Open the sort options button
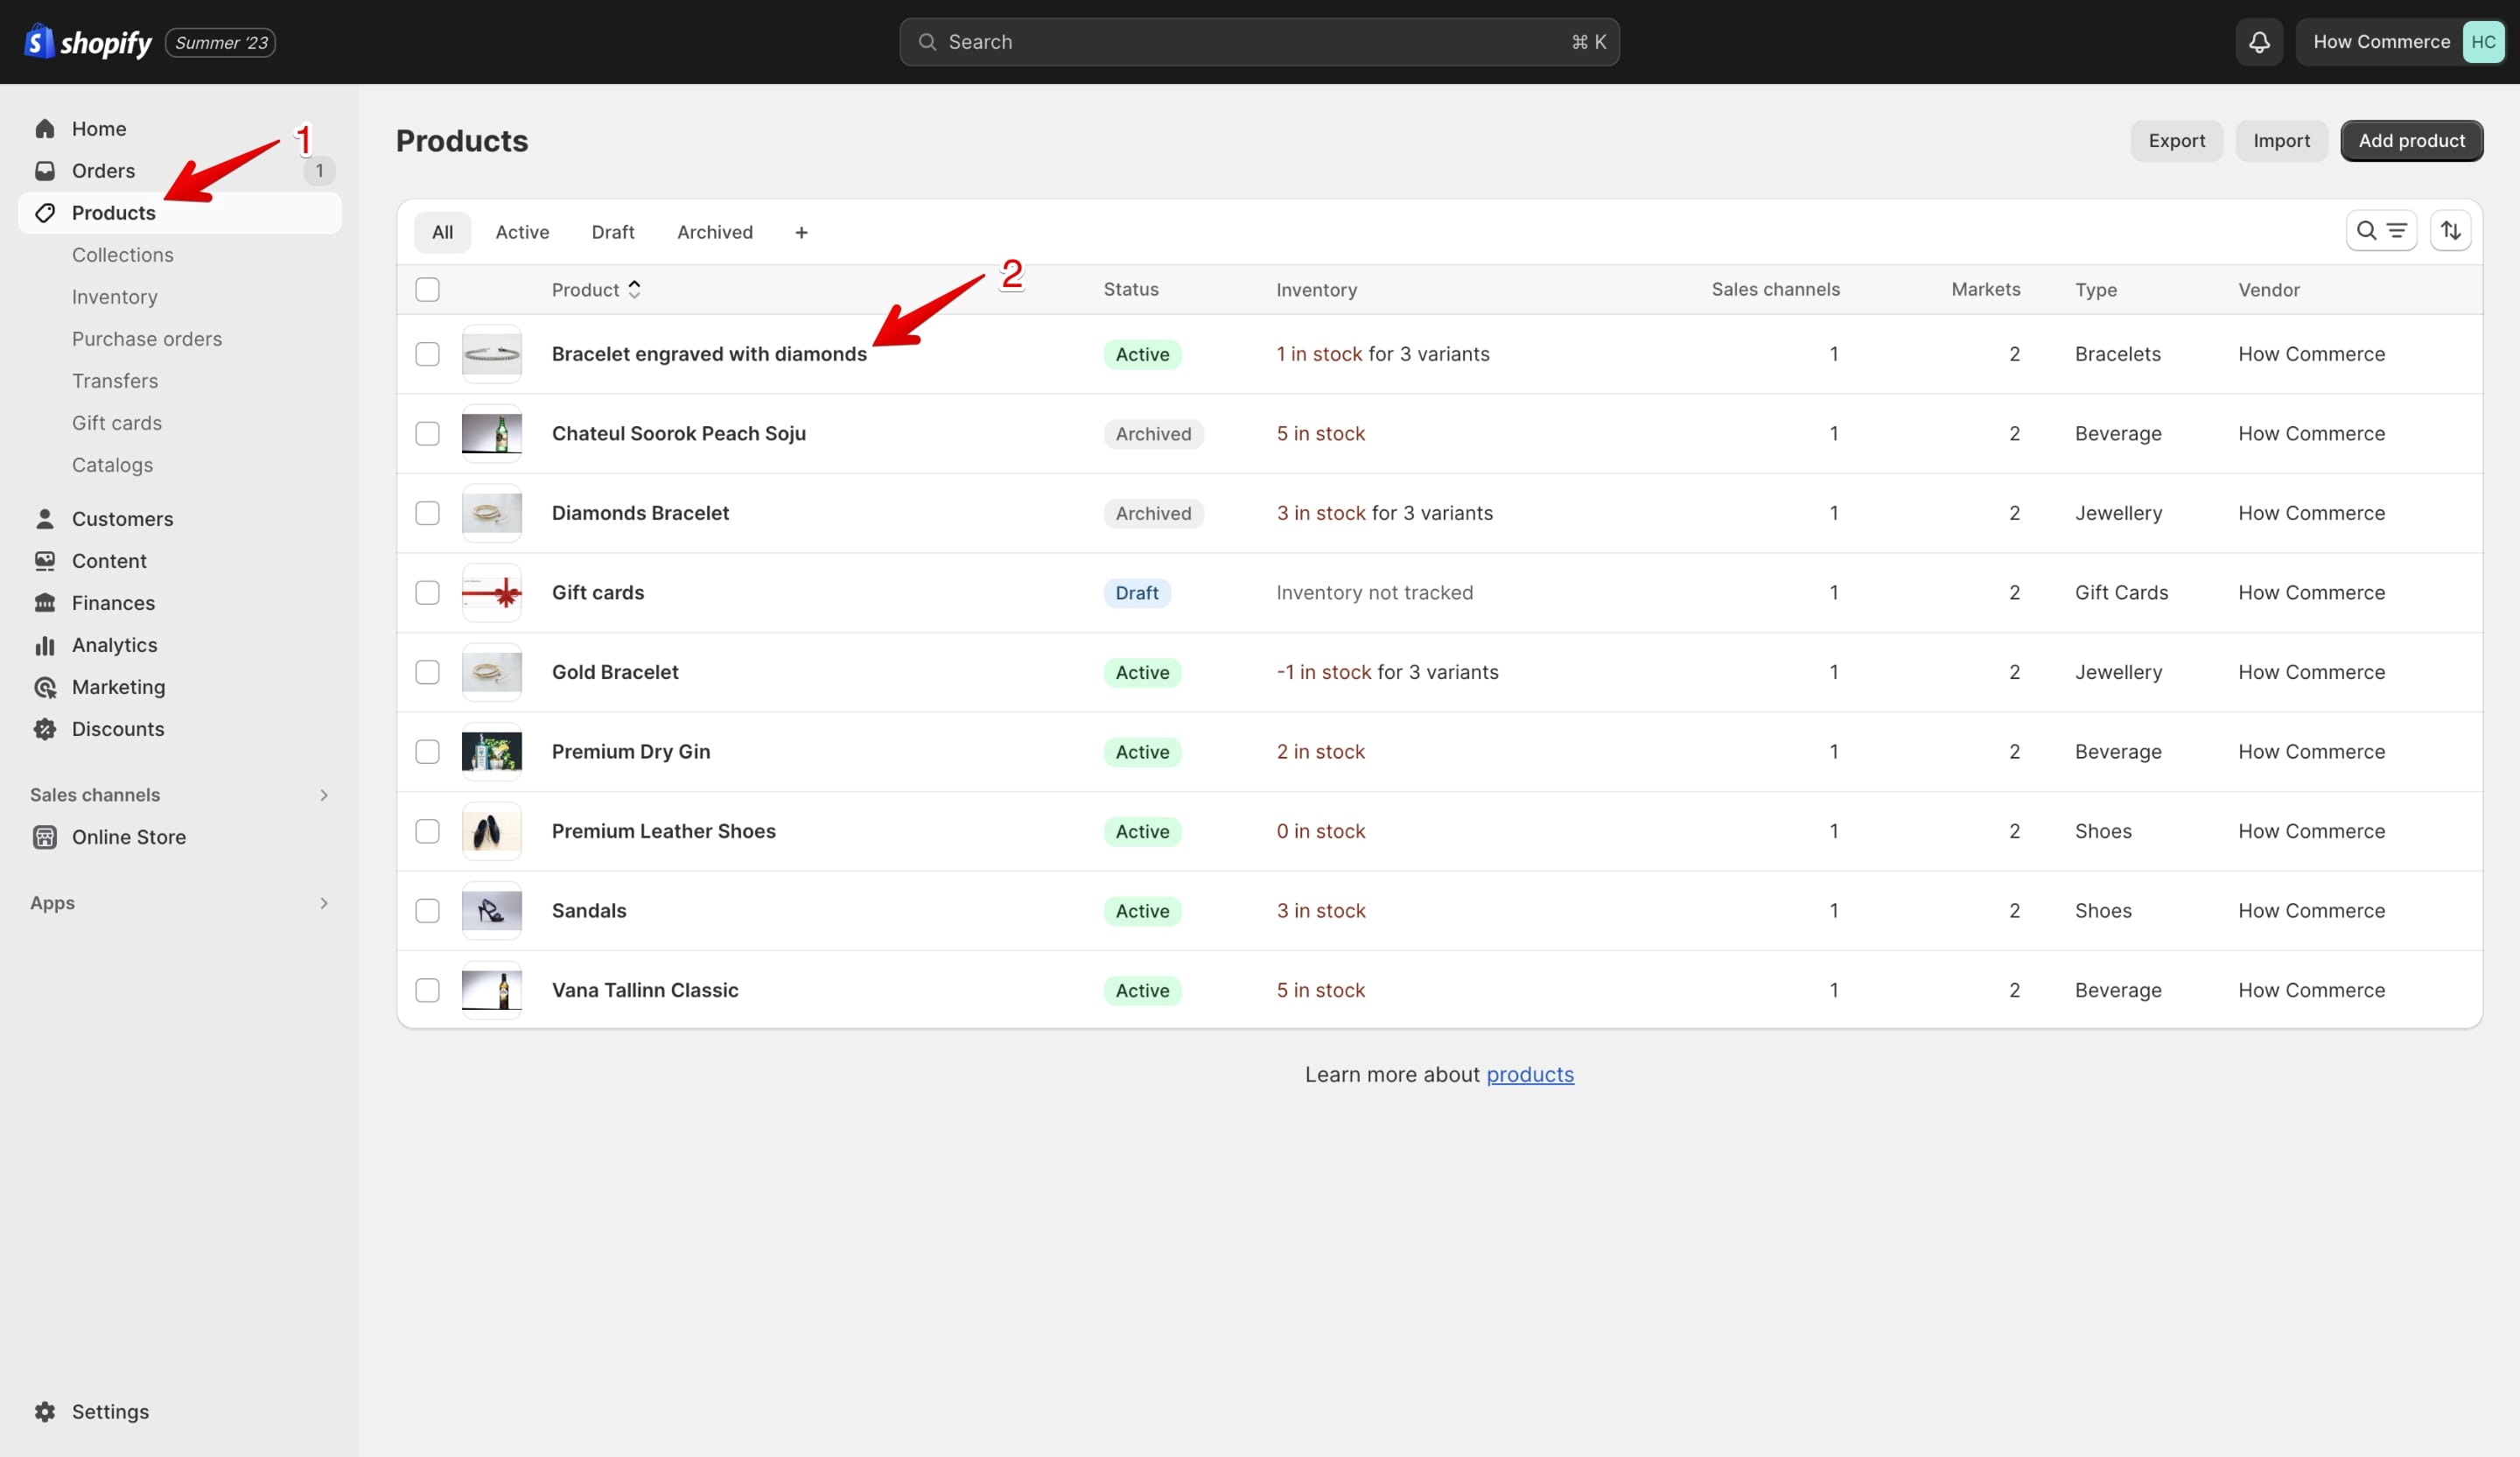 coord(2450,231)
